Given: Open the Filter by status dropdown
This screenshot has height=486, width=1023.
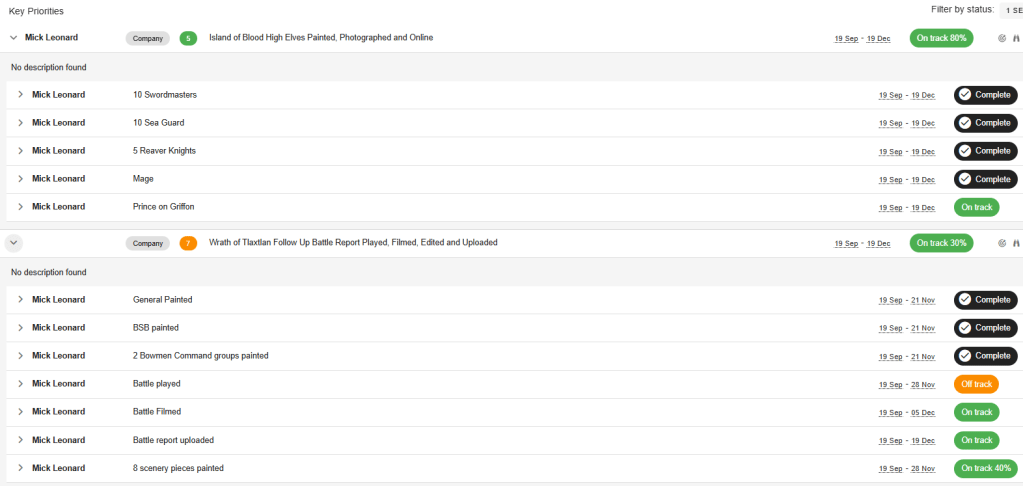Looking at the screenshot, I should click(x=1010, y=10).
